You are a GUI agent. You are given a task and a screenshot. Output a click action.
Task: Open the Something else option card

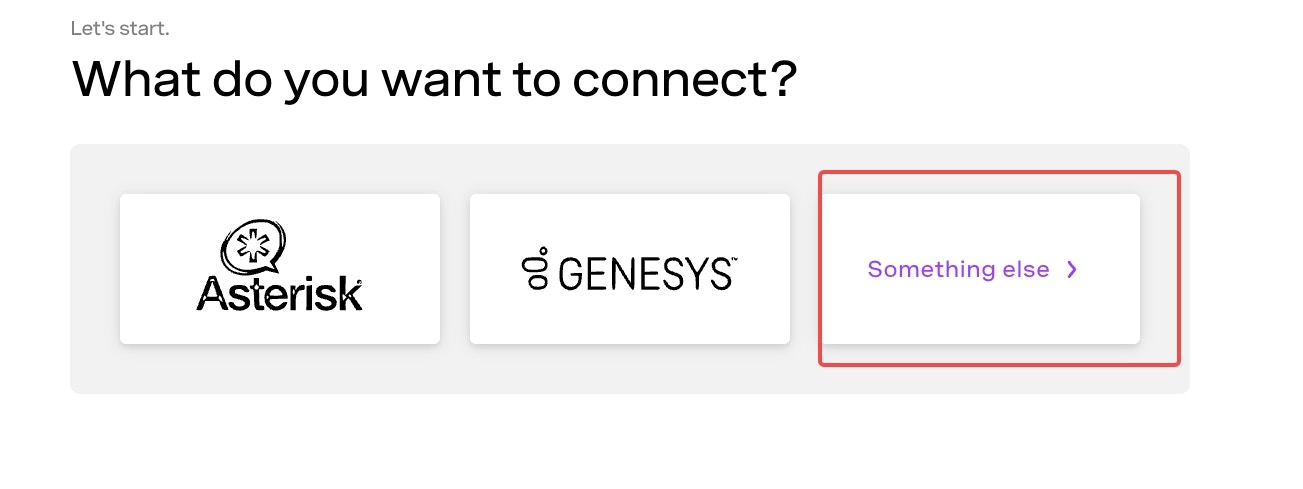click(980, 269)
